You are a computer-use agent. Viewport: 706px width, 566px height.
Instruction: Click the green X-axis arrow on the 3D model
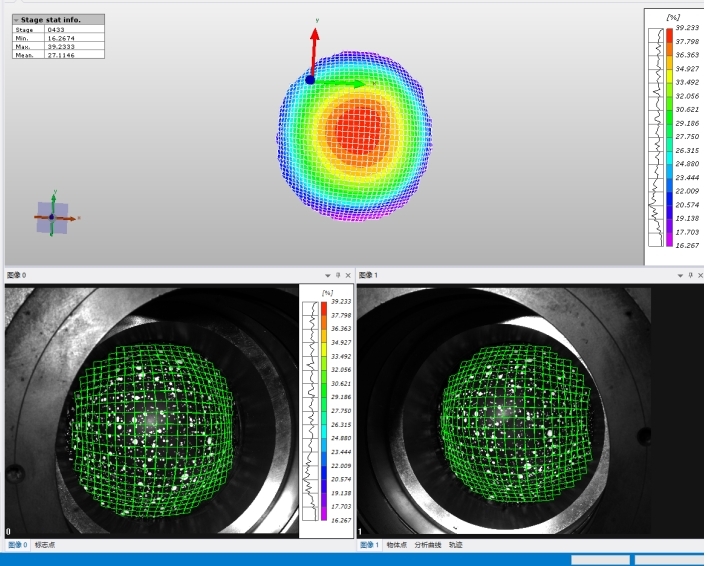350,84
